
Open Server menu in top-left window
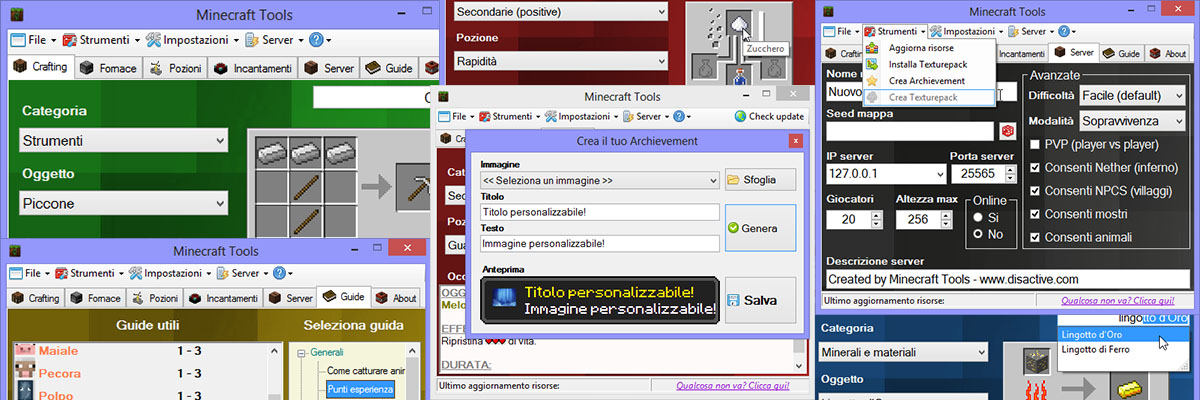click(274, 40)
